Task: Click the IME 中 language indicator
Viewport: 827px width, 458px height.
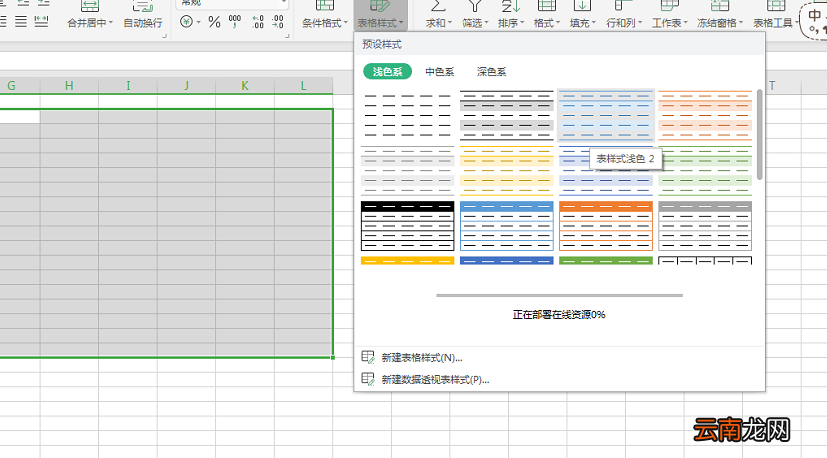Action: (815, 15)
